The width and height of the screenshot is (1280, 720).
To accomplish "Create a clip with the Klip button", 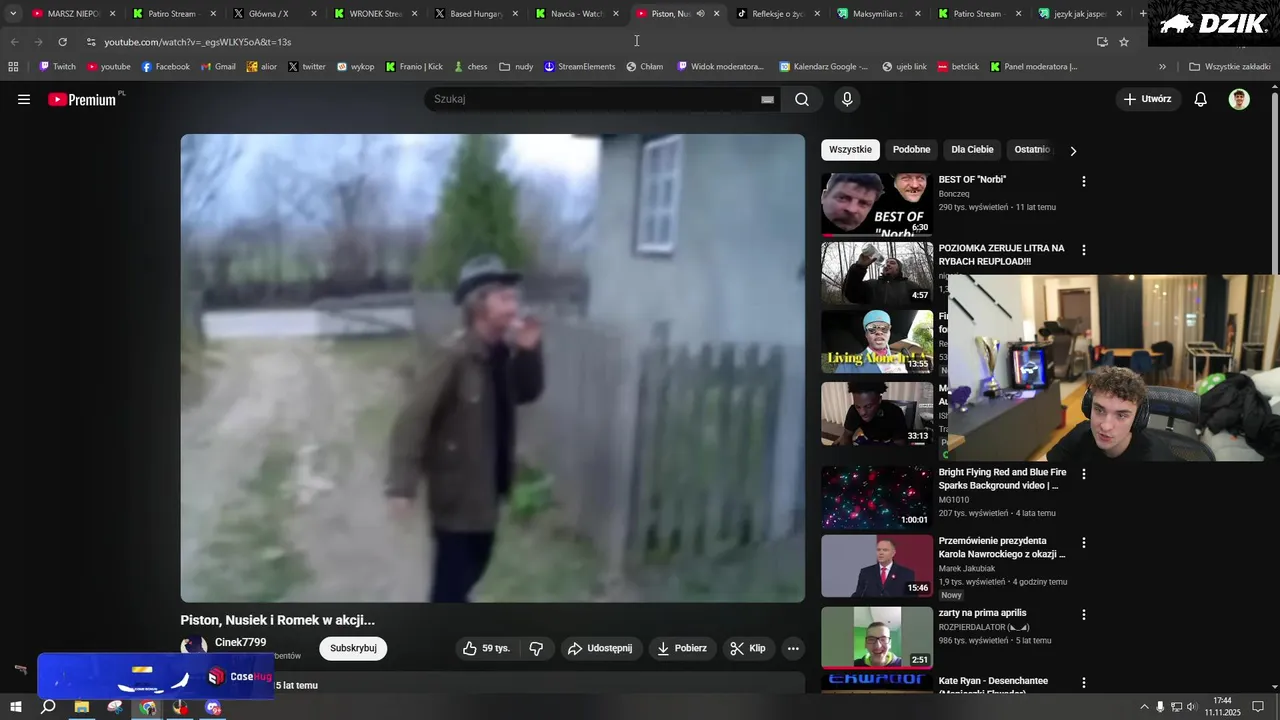I will 748,648.
